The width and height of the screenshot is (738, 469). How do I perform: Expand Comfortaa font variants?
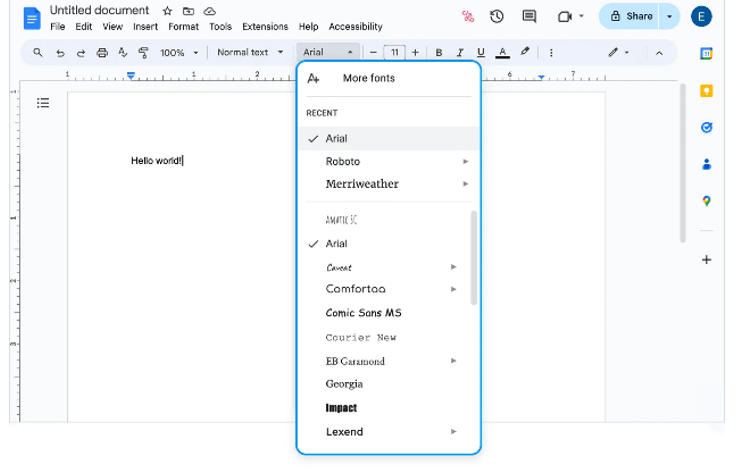pos(453,289)
